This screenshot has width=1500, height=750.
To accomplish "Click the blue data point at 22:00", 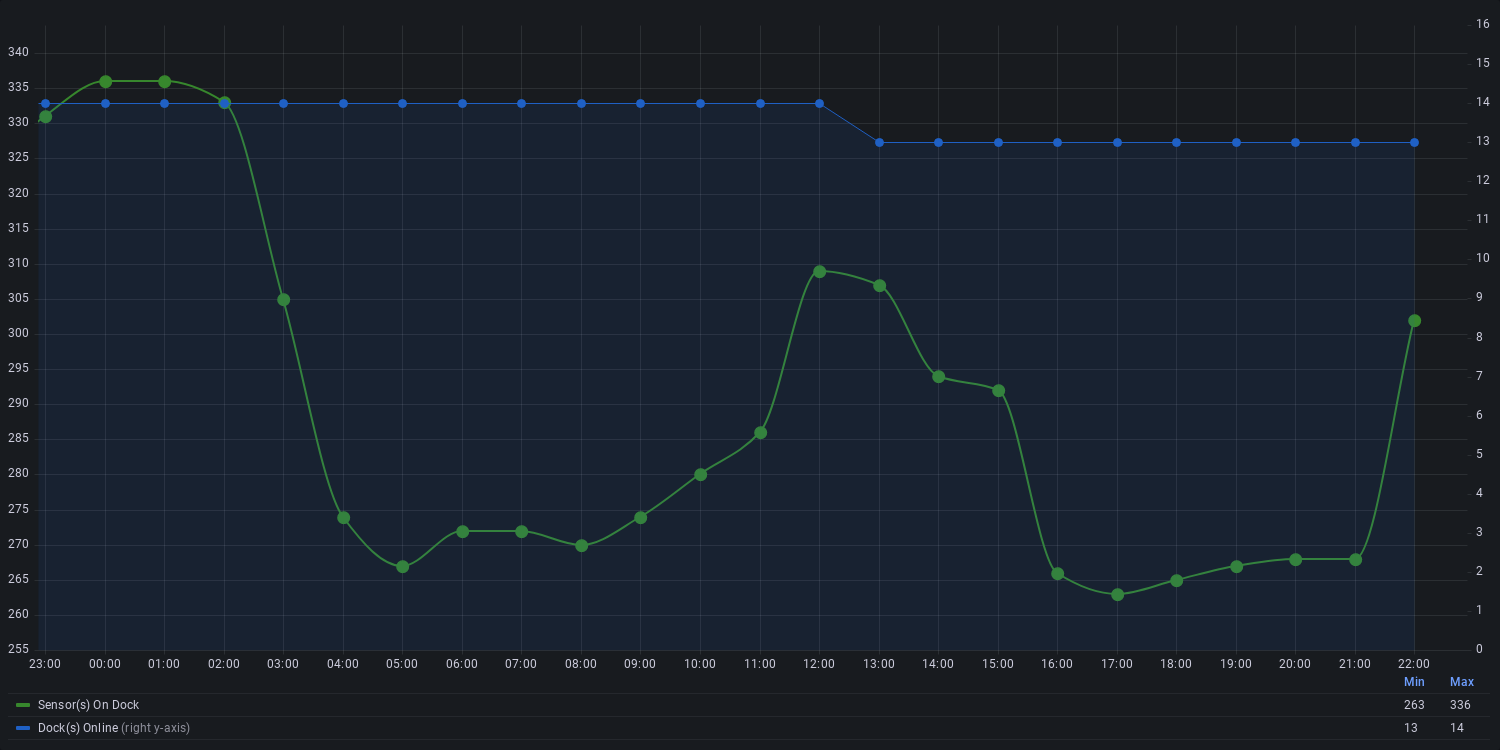I will [1414, 142].
